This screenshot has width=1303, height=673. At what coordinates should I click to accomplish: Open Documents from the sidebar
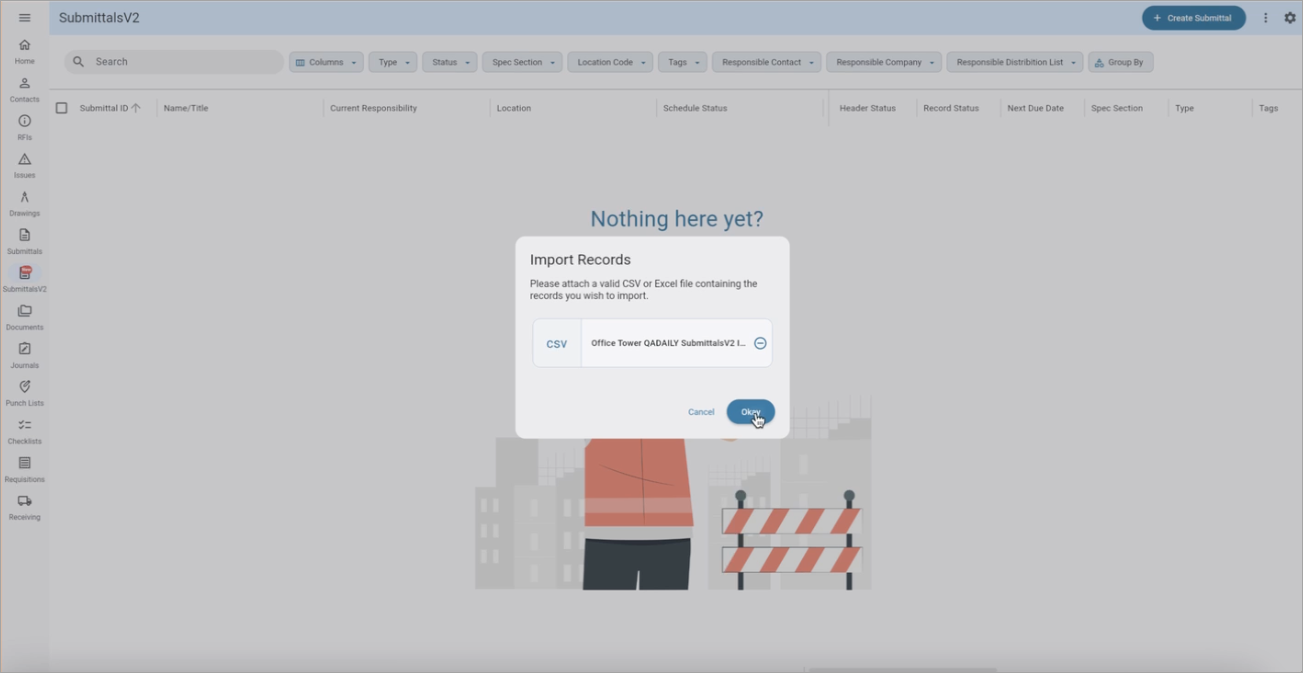[25, 317]
